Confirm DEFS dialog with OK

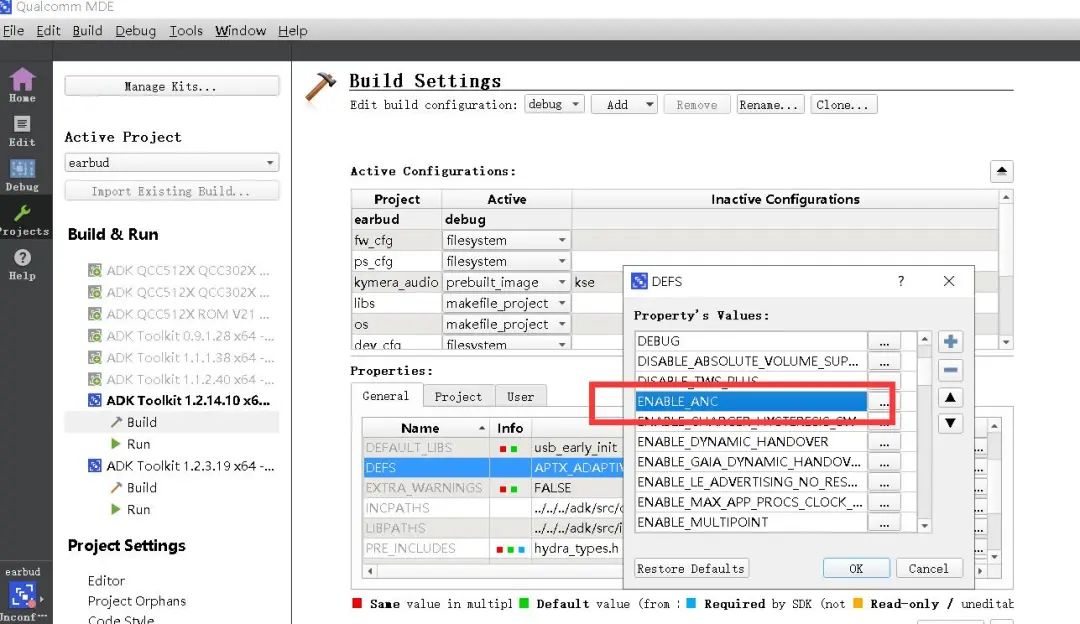pos(855,568)
